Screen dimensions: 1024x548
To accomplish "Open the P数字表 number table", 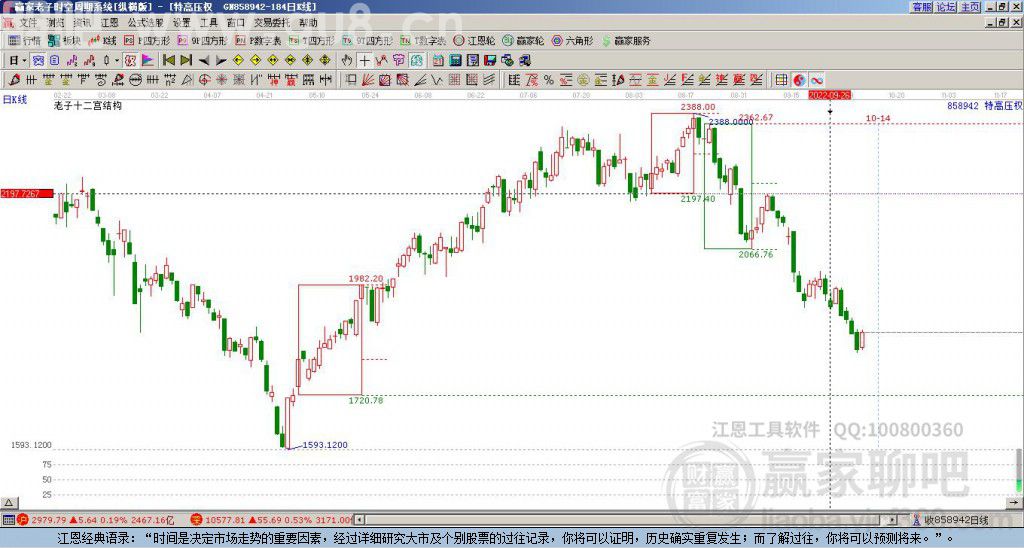I will coord(258,40).
